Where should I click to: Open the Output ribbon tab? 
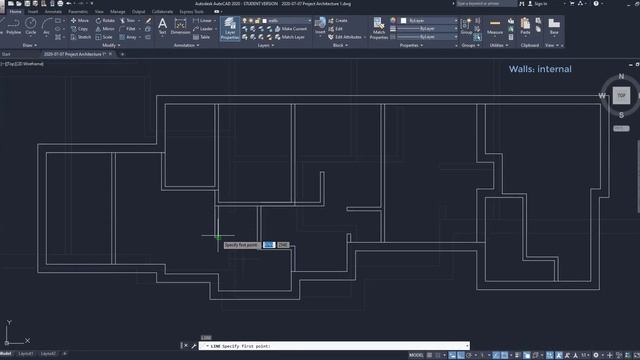[x=138, y=12]
